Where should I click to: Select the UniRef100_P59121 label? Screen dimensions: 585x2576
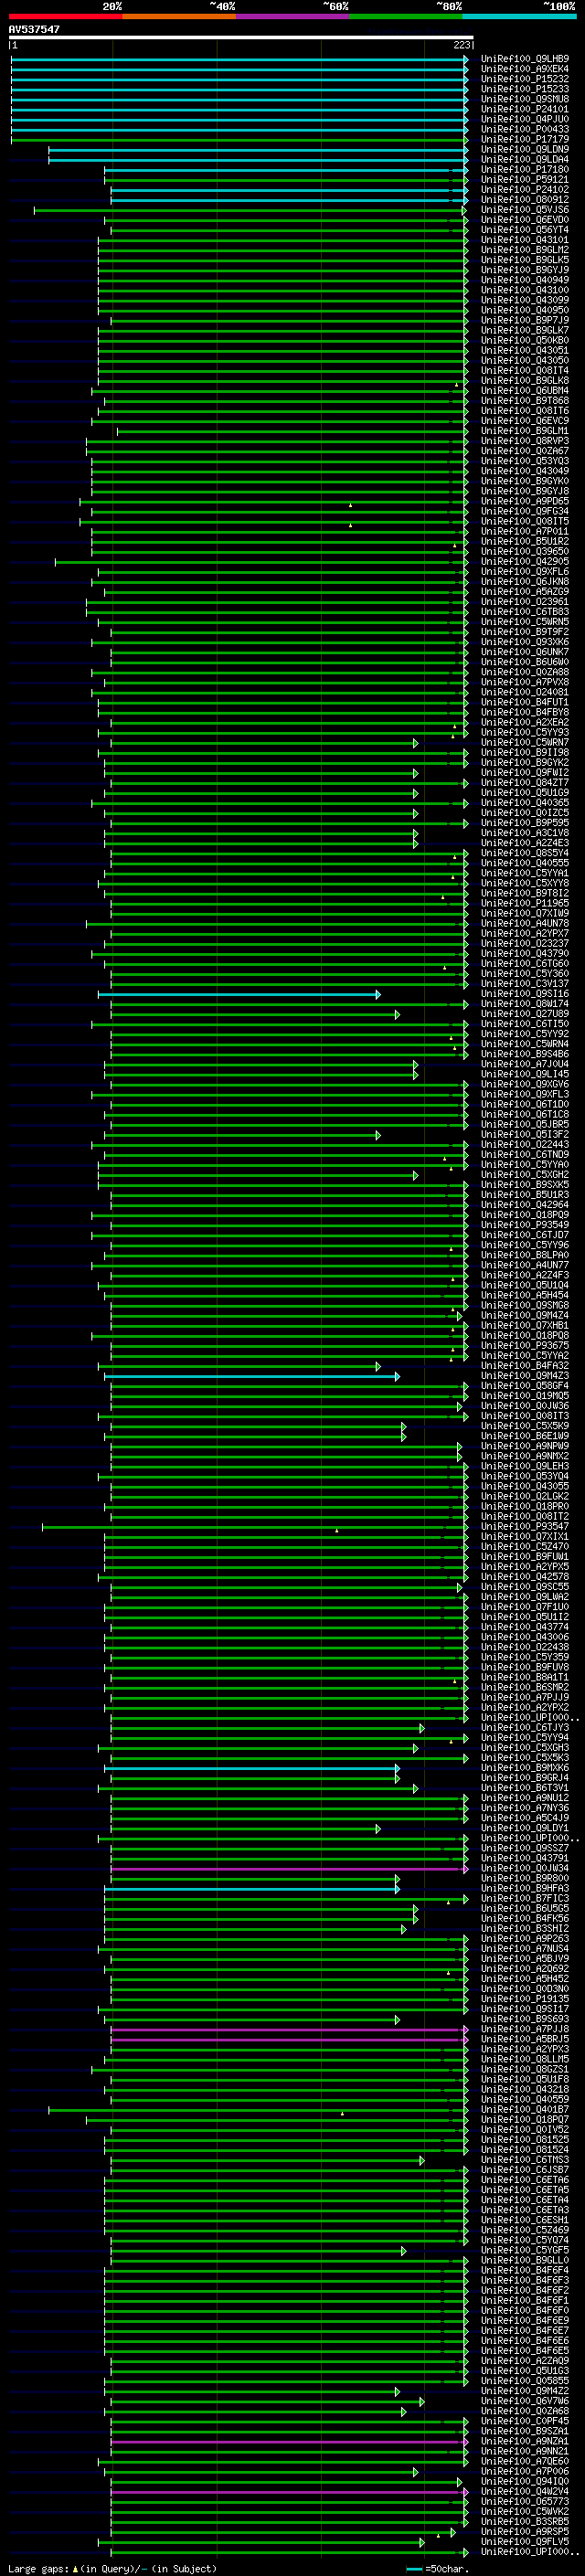tap(525, 180)
